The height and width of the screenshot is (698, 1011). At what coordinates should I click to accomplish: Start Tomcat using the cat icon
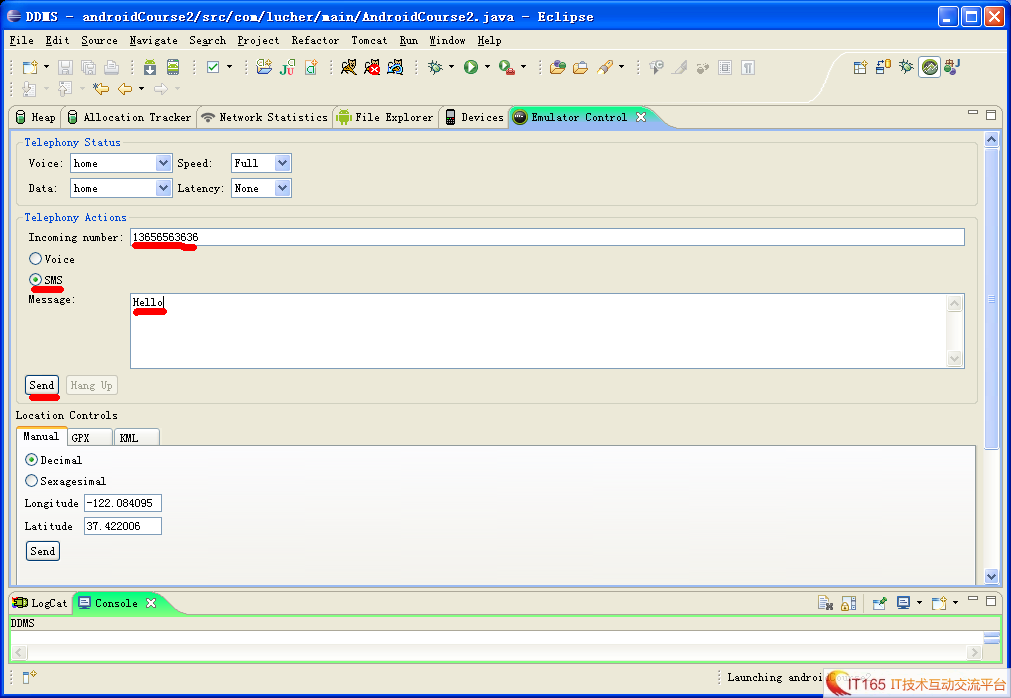coord(349,67)
